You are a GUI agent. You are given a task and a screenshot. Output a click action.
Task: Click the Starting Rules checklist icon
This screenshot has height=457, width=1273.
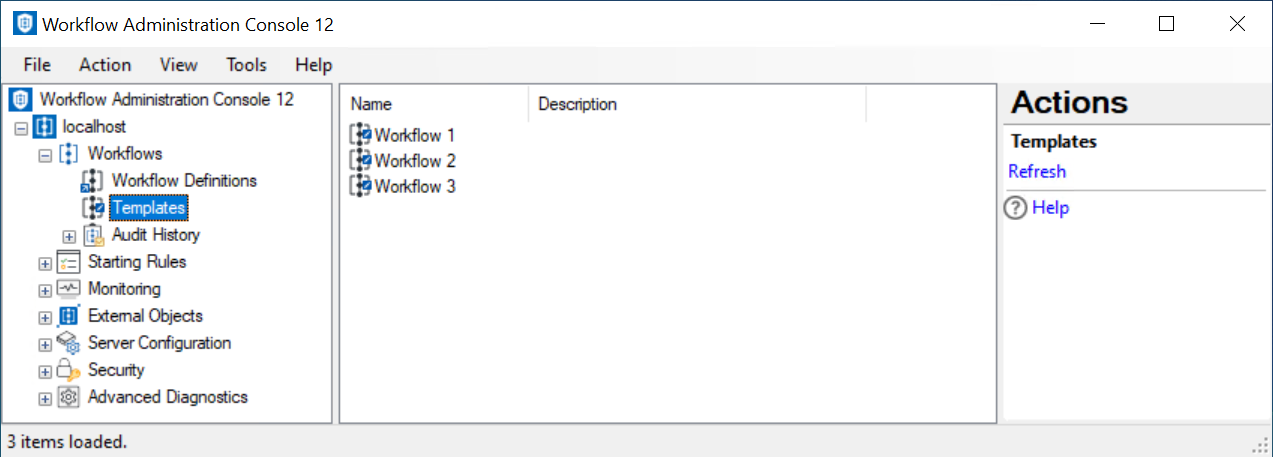pos(69,262)
